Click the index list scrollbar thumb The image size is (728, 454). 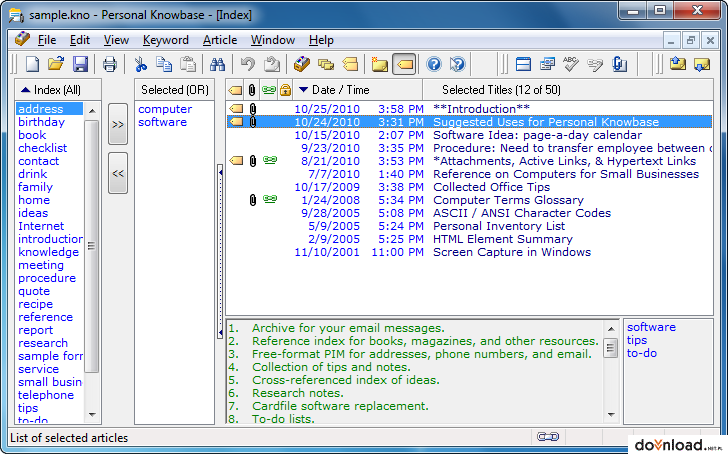tap(92, 246)
